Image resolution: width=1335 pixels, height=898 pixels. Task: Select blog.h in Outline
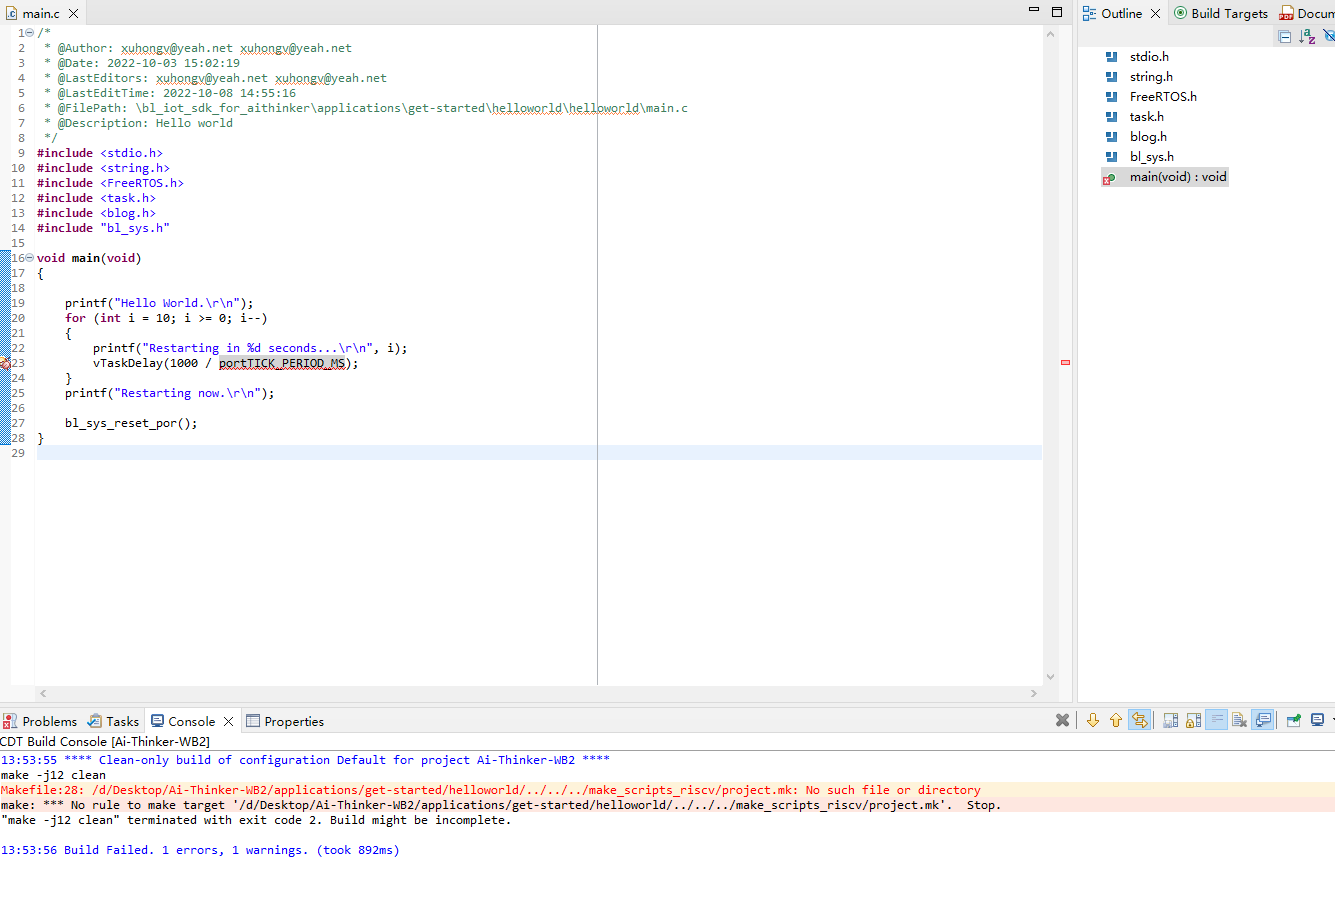[1148, 137]
